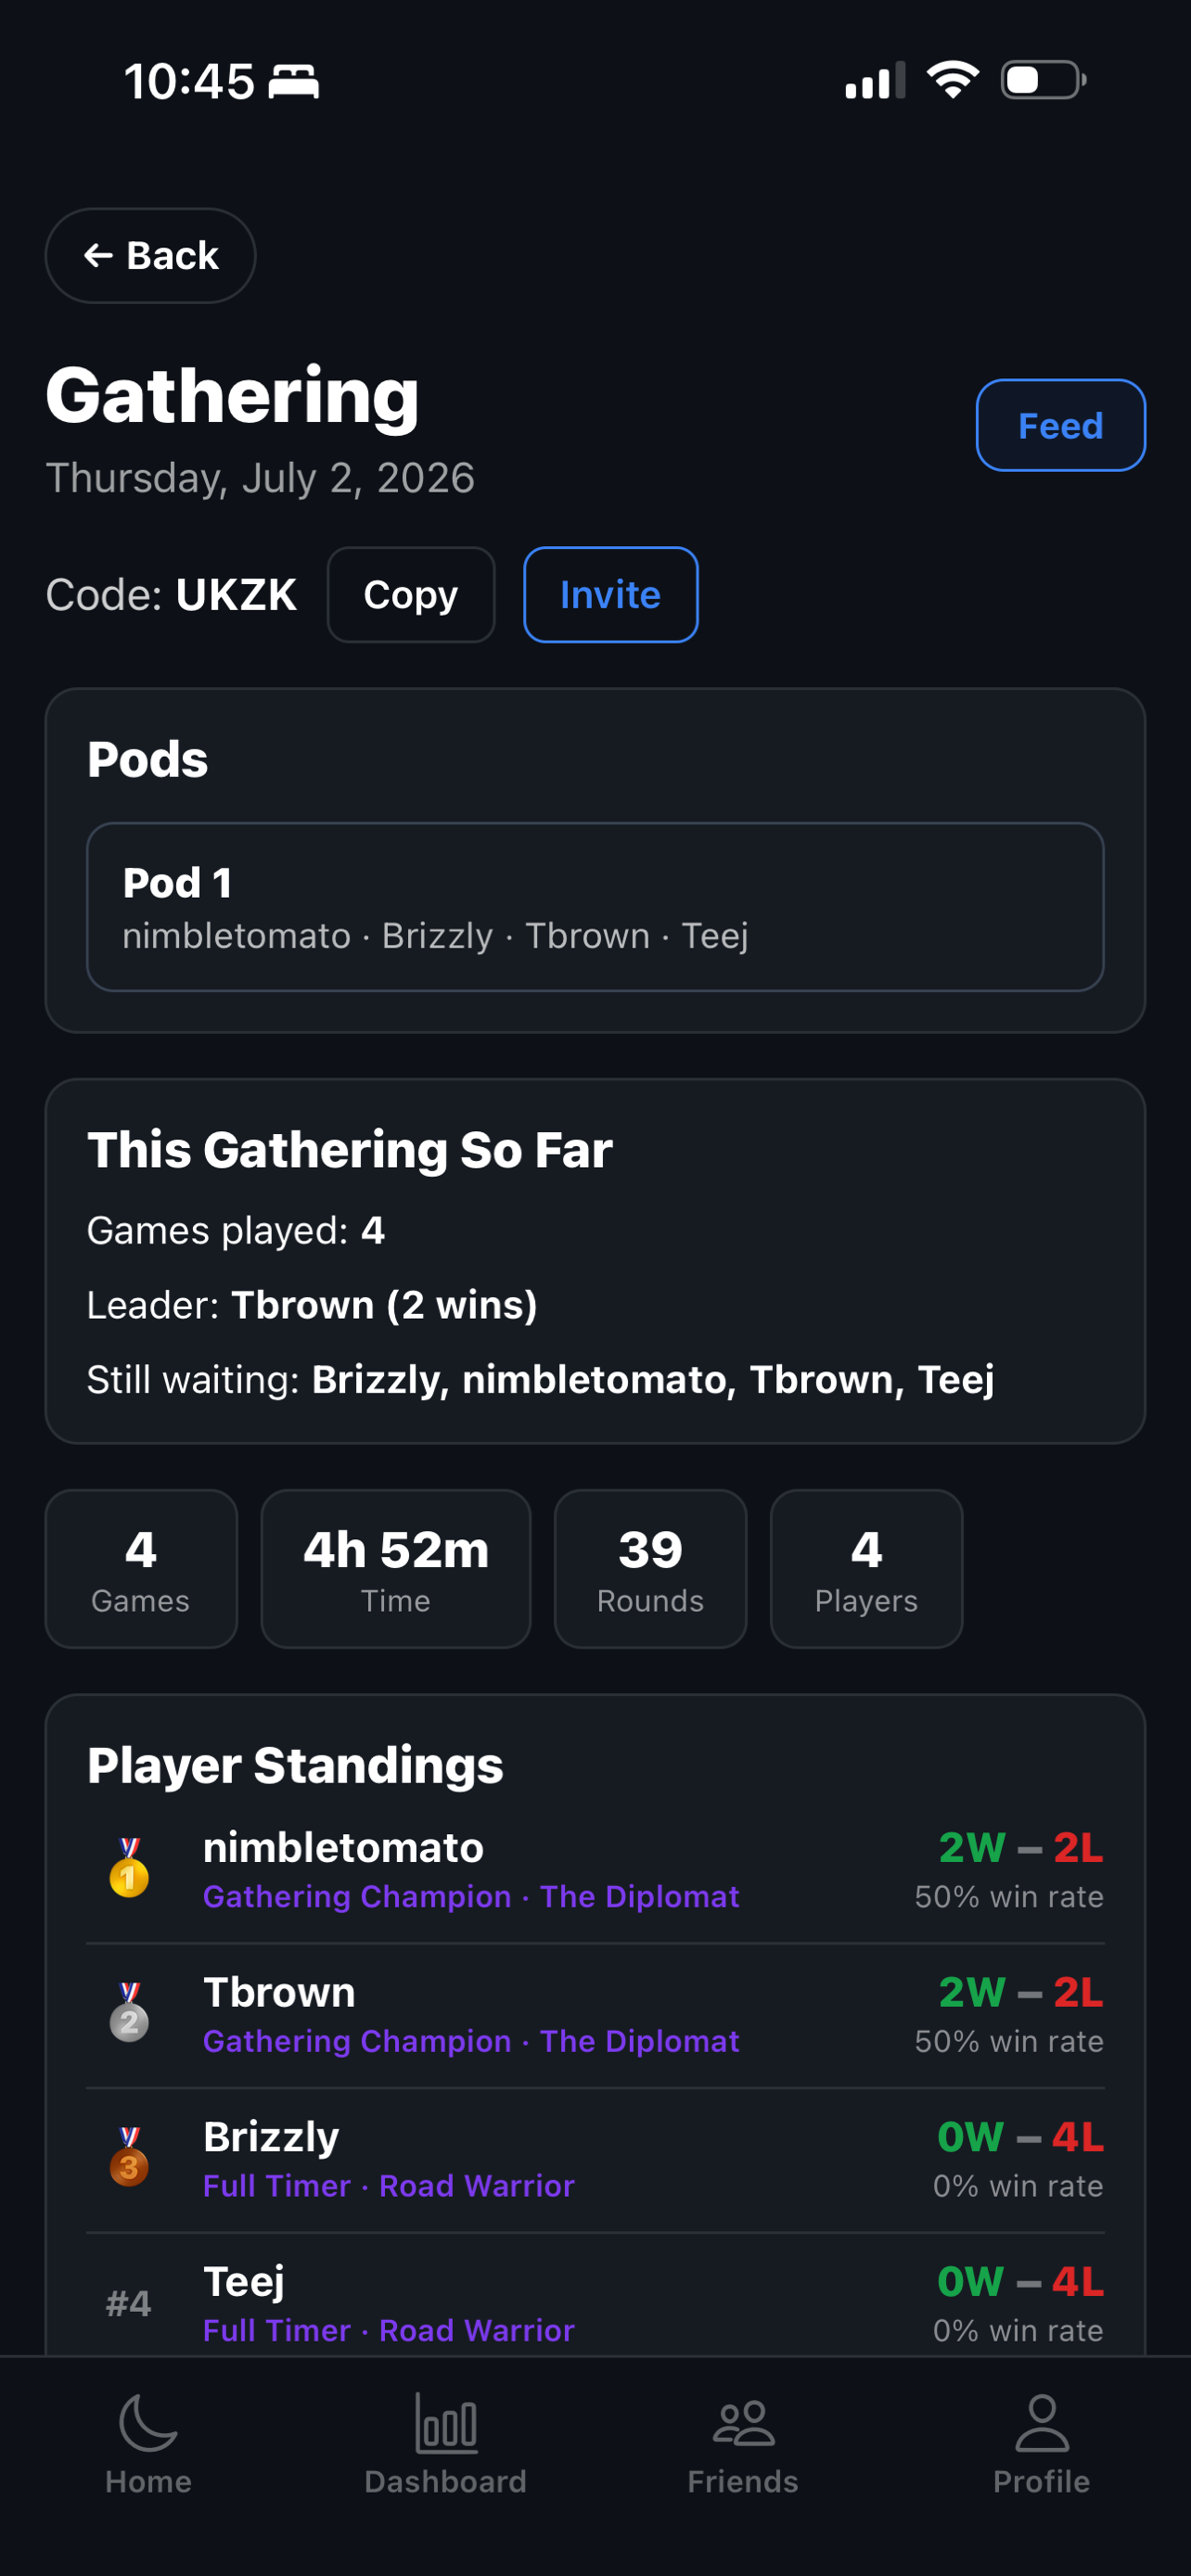The image size is (1191, 2576).
Task: Open nimbletomato's standings row
Action: click(x=595, y=1870)
